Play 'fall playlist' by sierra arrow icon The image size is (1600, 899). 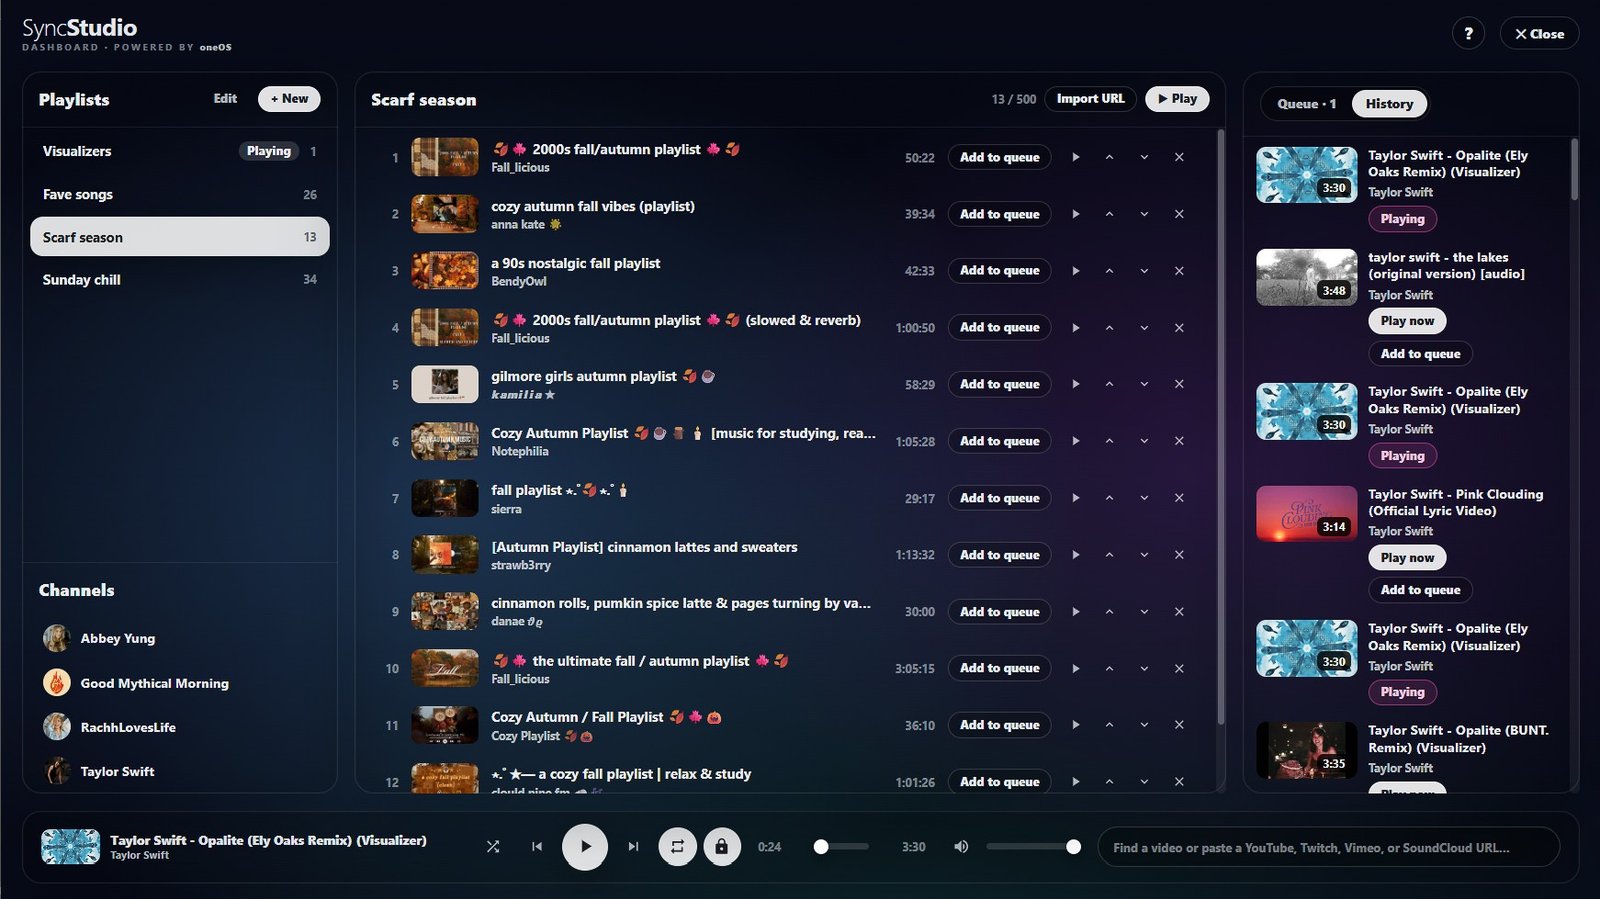pos(1075,498)
